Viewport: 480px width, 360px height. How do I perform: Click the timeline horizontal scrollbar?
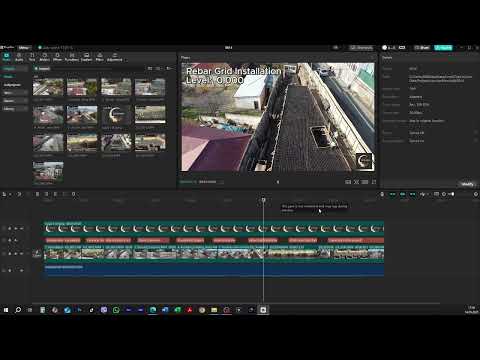point(237,303)
